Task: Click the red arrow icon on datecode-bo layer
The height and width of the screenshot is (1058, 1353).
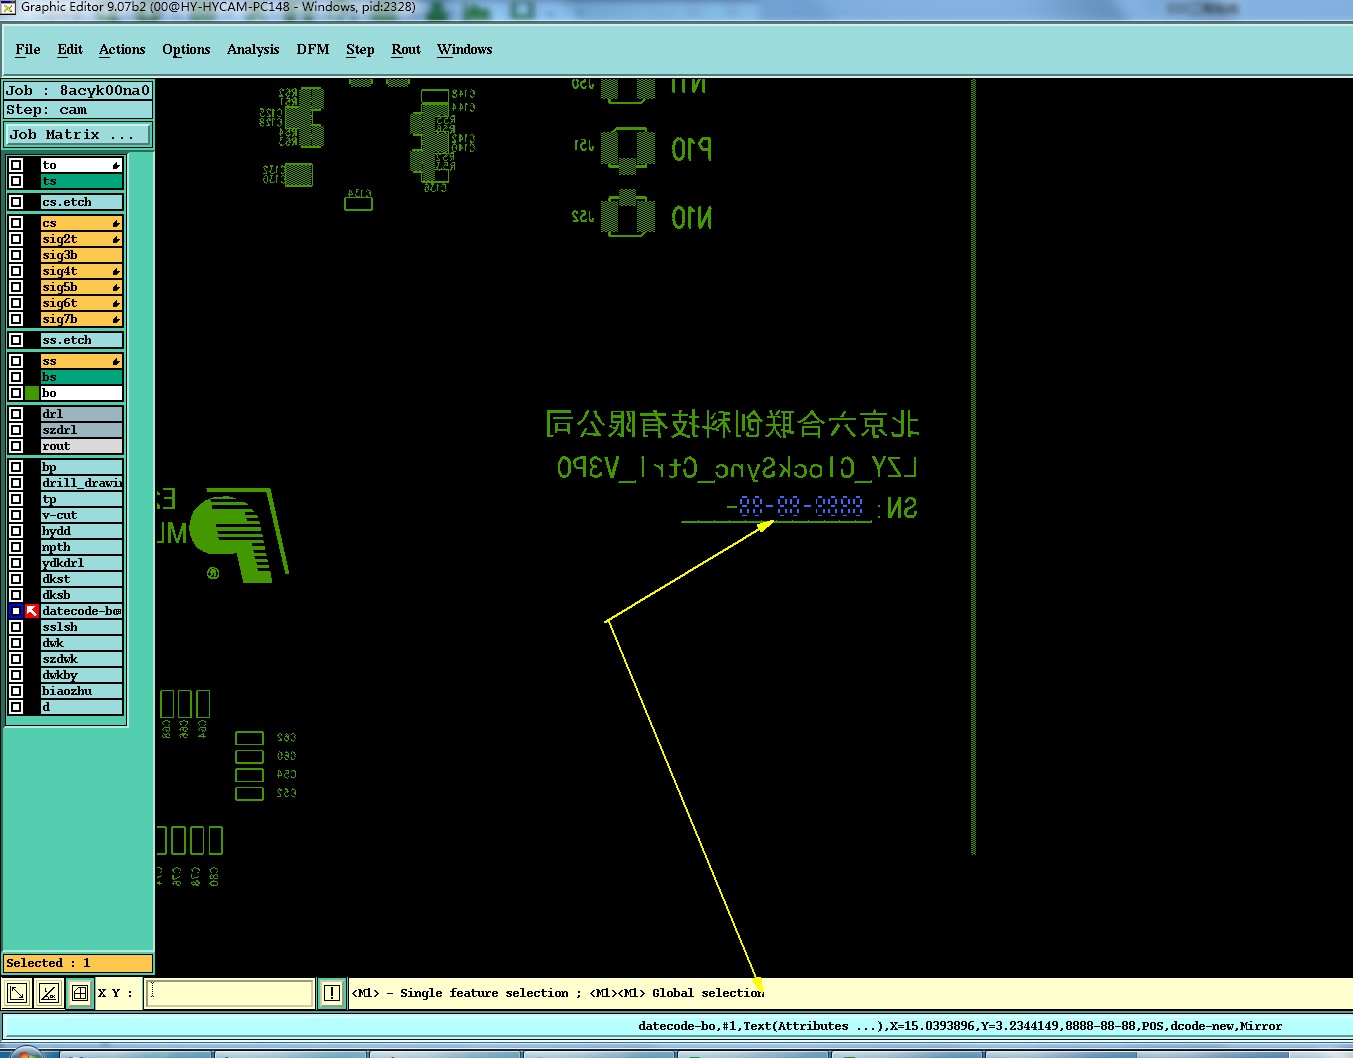Action: (32, 611)
